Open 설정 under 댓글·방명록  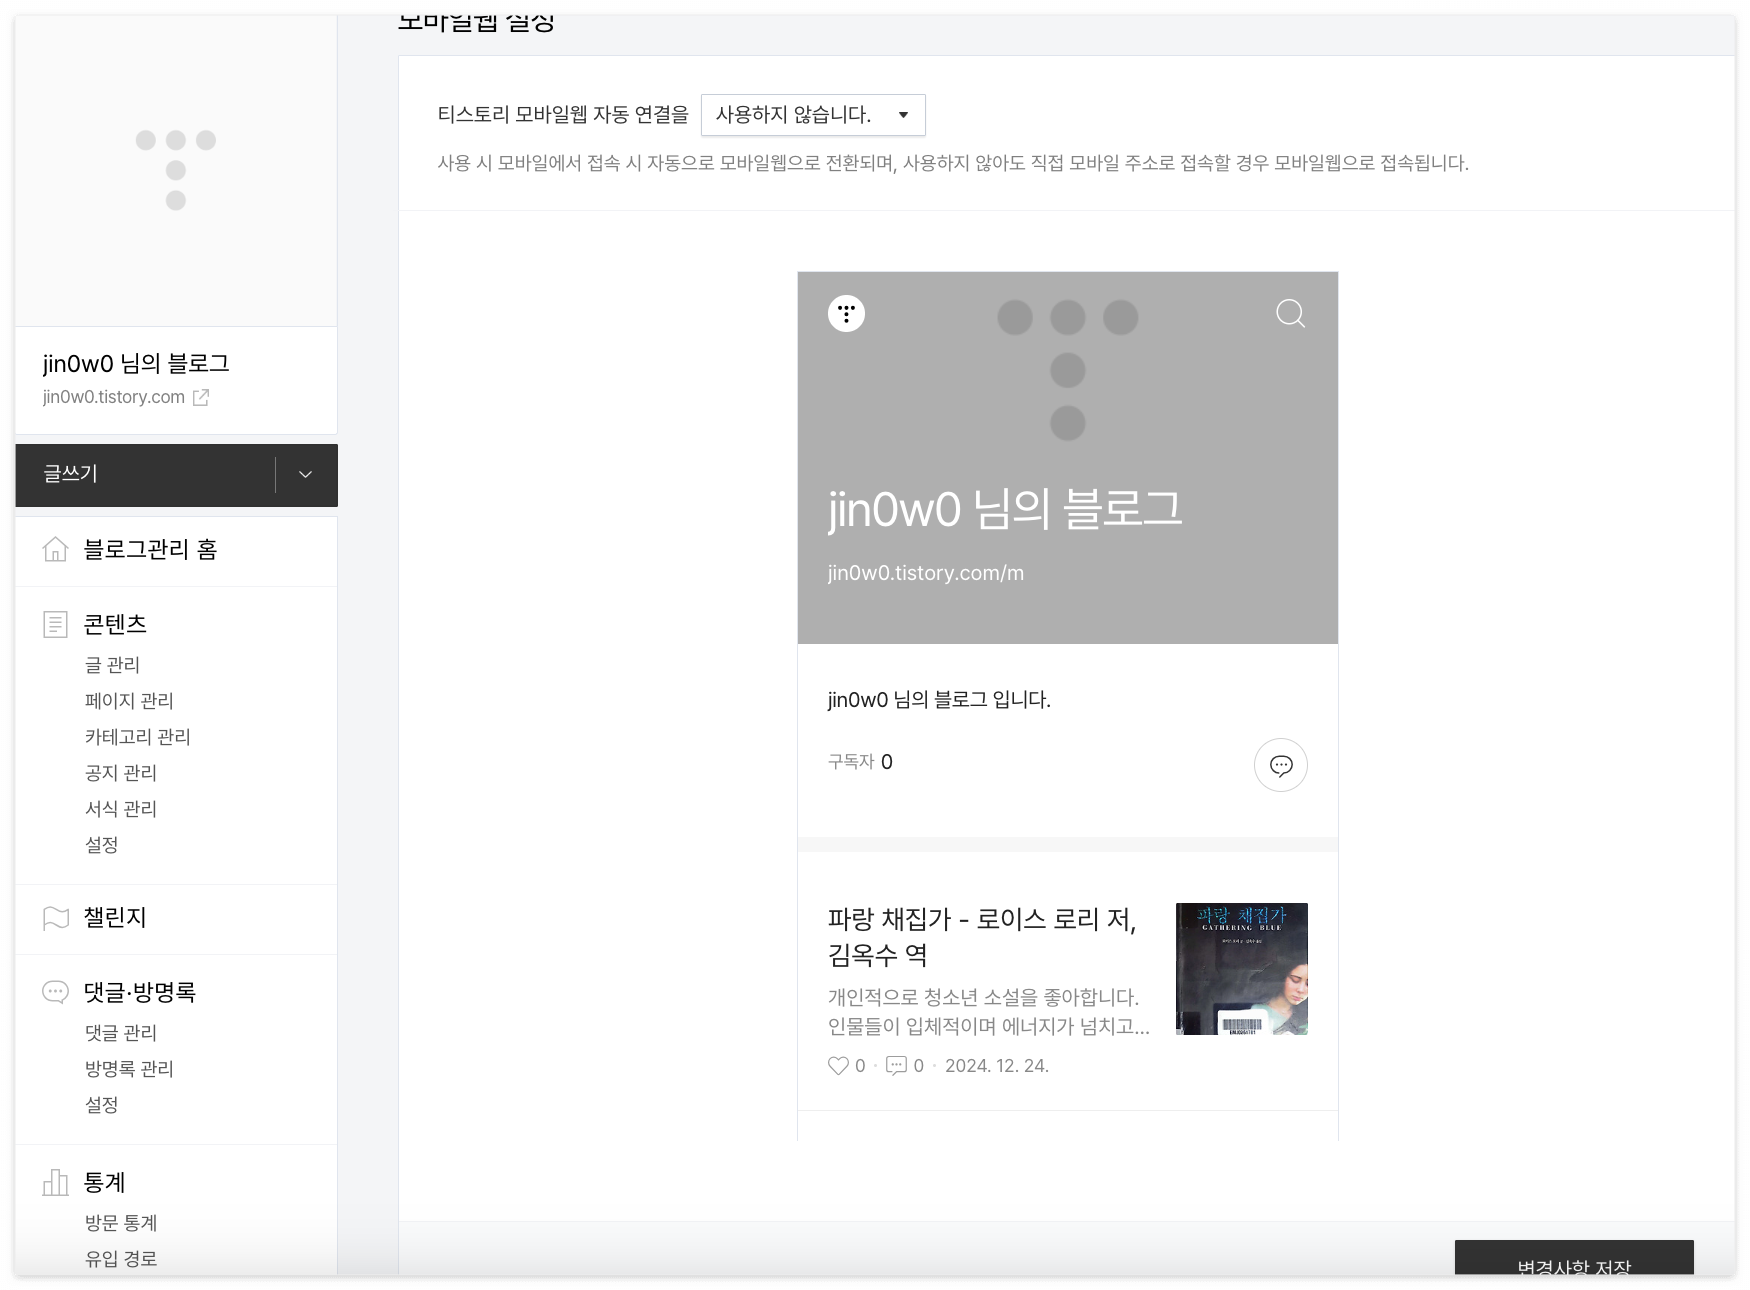tap(102, 1105)
